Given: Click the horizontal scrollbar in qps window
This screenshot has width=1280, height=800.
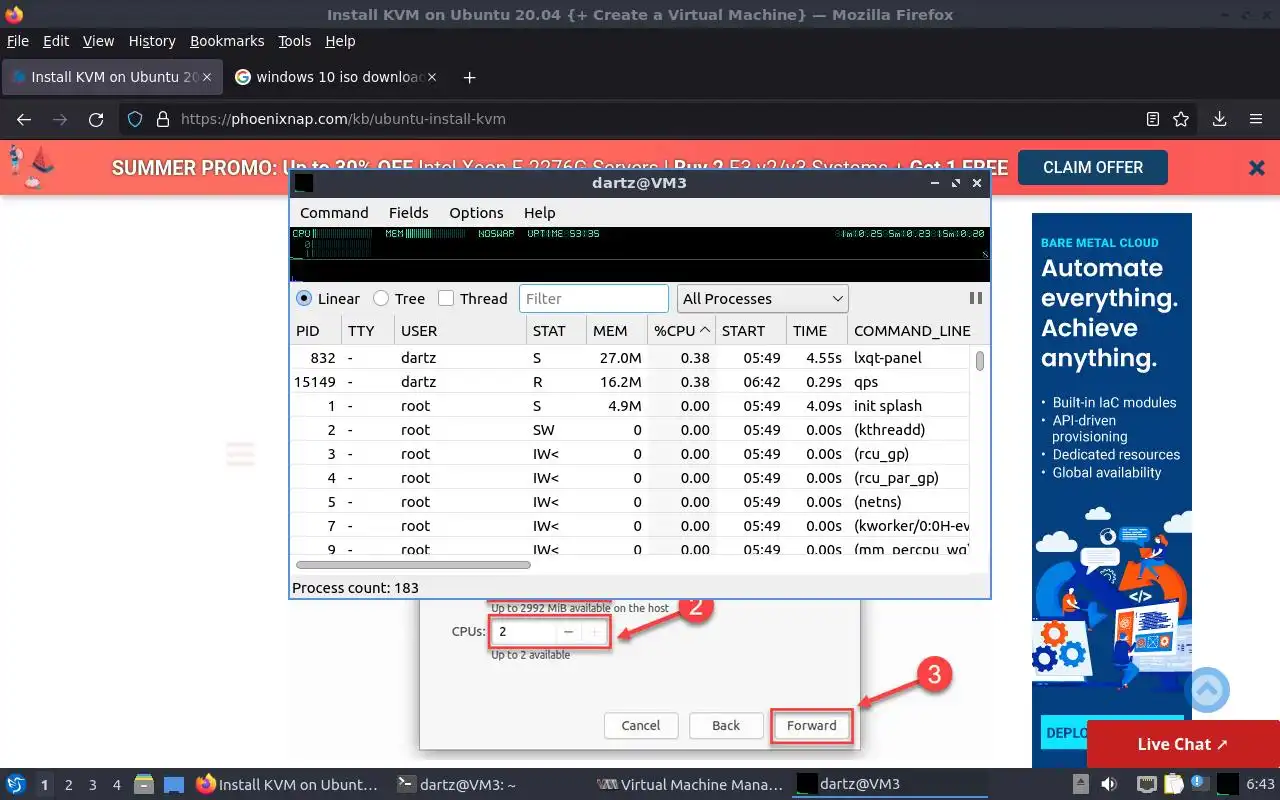Looking at the screenshot, I should [414, 565].
